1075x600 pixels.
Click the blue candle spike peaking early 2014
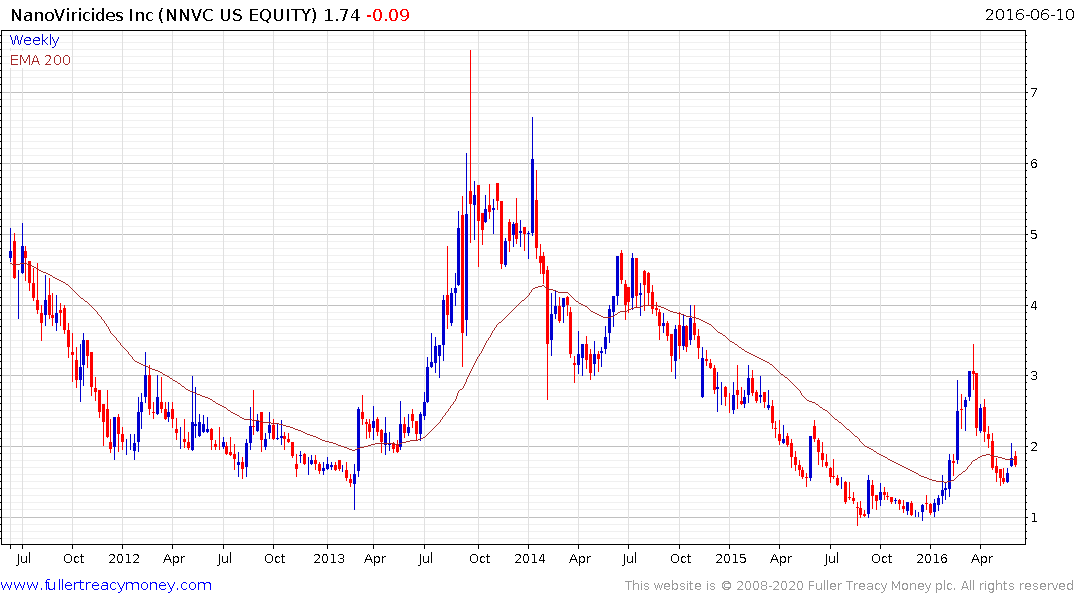[x=532, y=175]
